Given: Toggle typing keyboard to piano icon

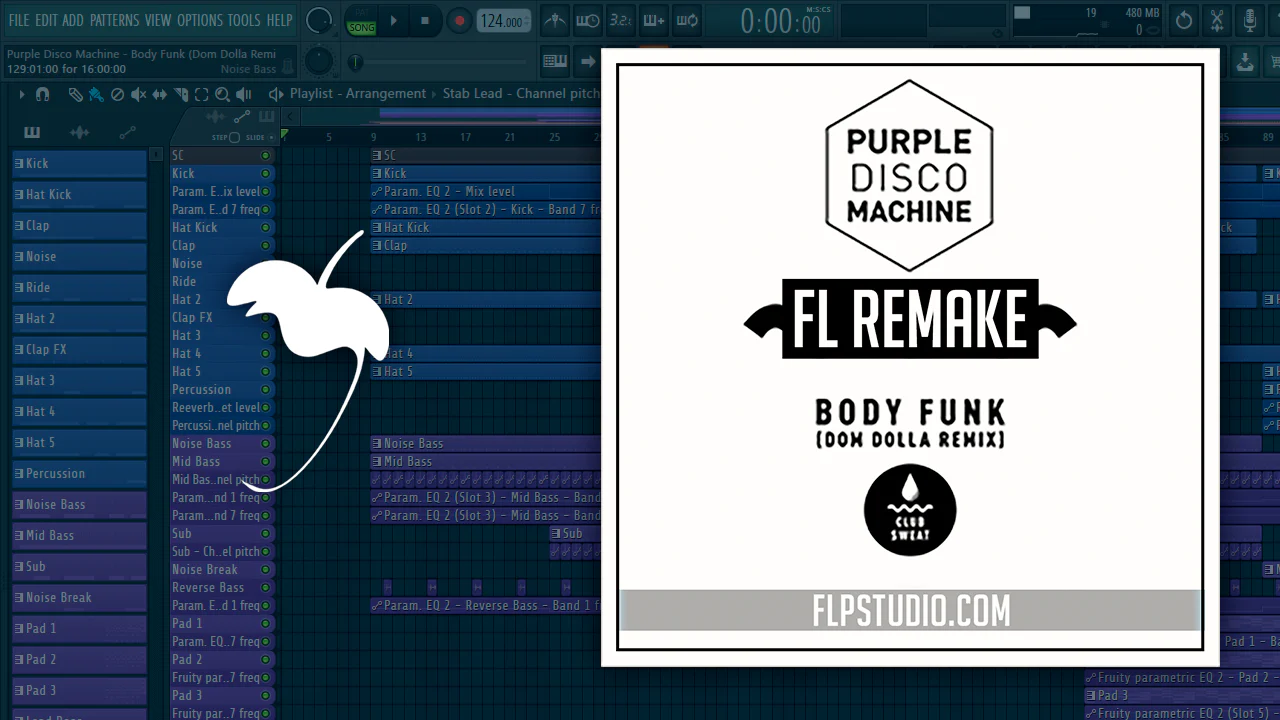Looking at the screenshot, I should pos(555,62).
